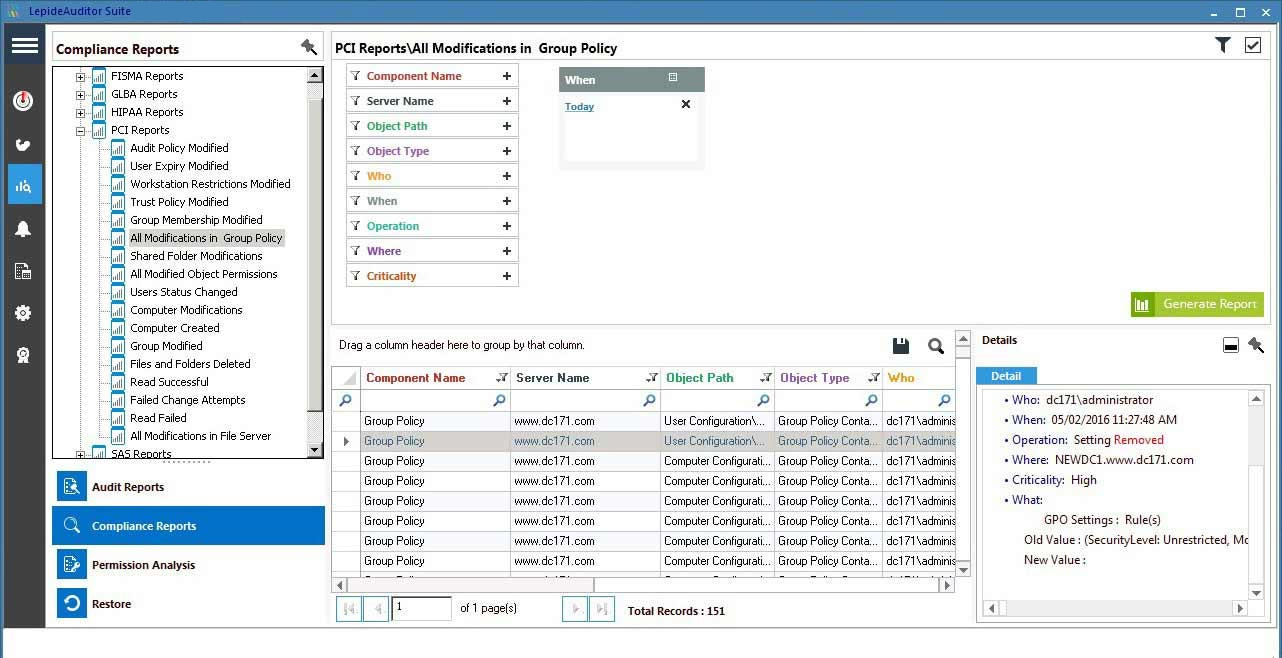Click the filter funnel icon above the report
Viewport: 1282px width, 658px height.
click(x=1222, y=45)
